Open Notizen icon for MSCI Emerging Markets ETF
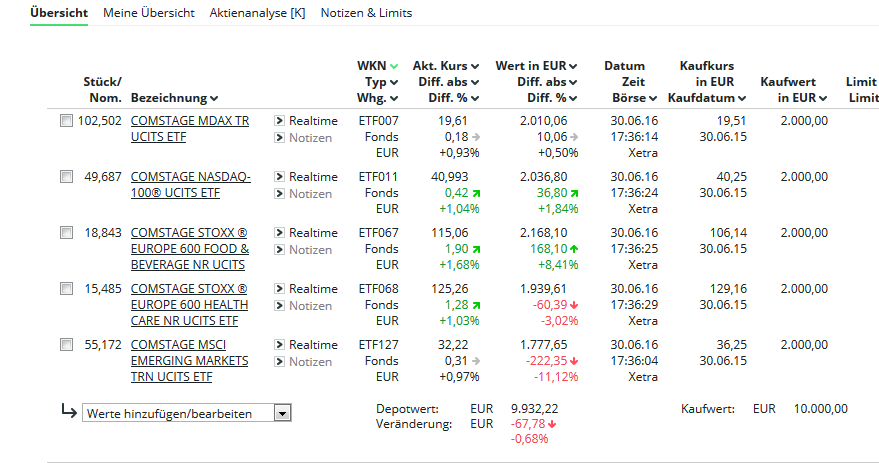The width and height of the screenshot is (879, 463). [280, 362]
